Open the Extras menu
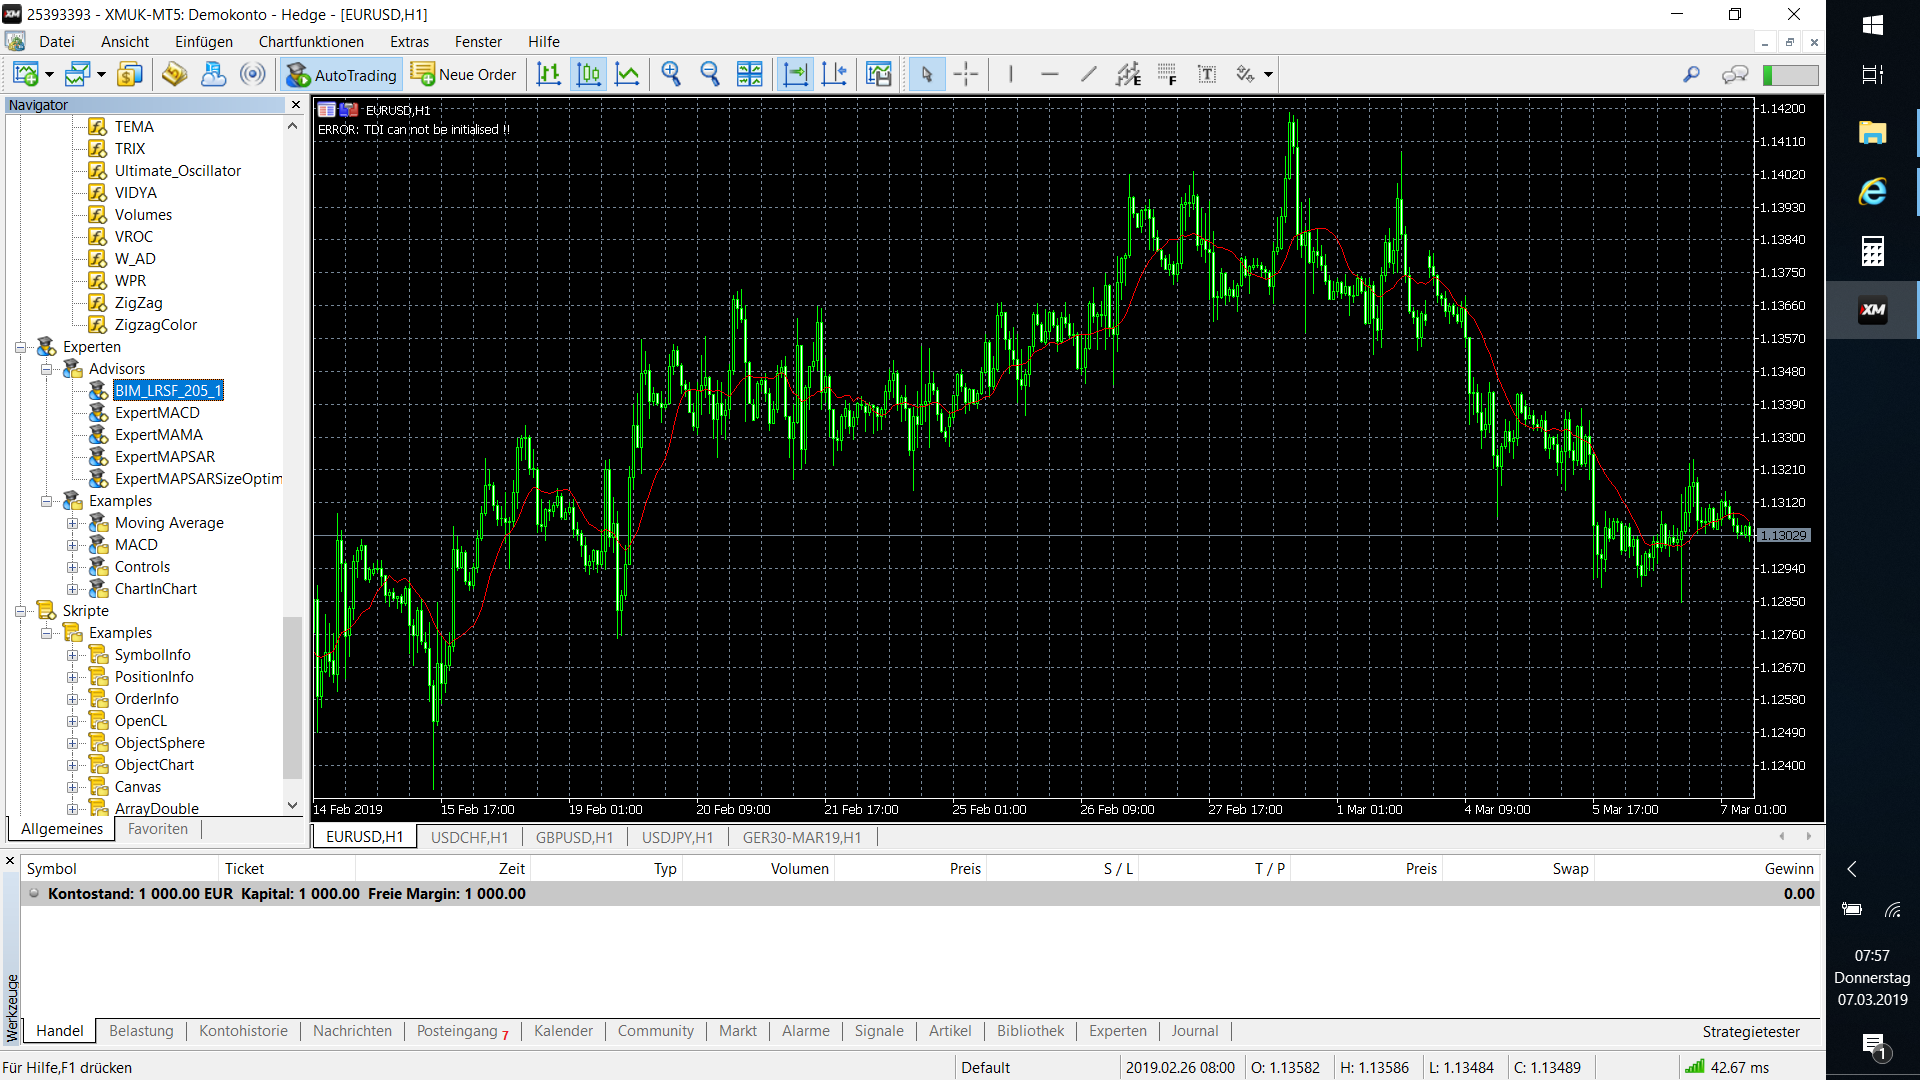Image resolution: width=1920 pixels, height=1080 pixels. coord(409,42)
